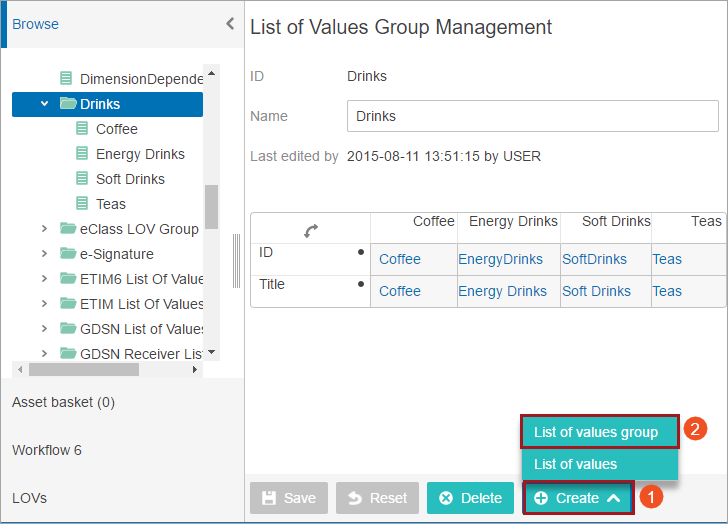Expand the e-Signature node
Screen dimensions: 728x524
coord(45,253)
